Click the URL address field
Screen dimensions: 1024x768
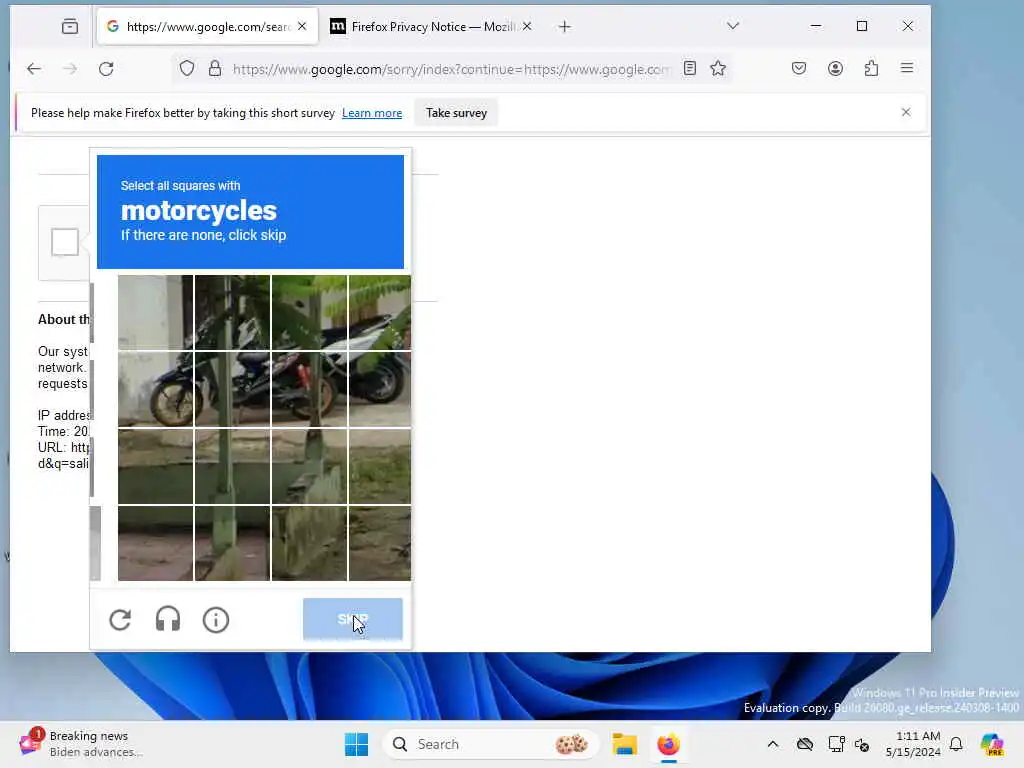pyautogui.click(x=451, y=69)
